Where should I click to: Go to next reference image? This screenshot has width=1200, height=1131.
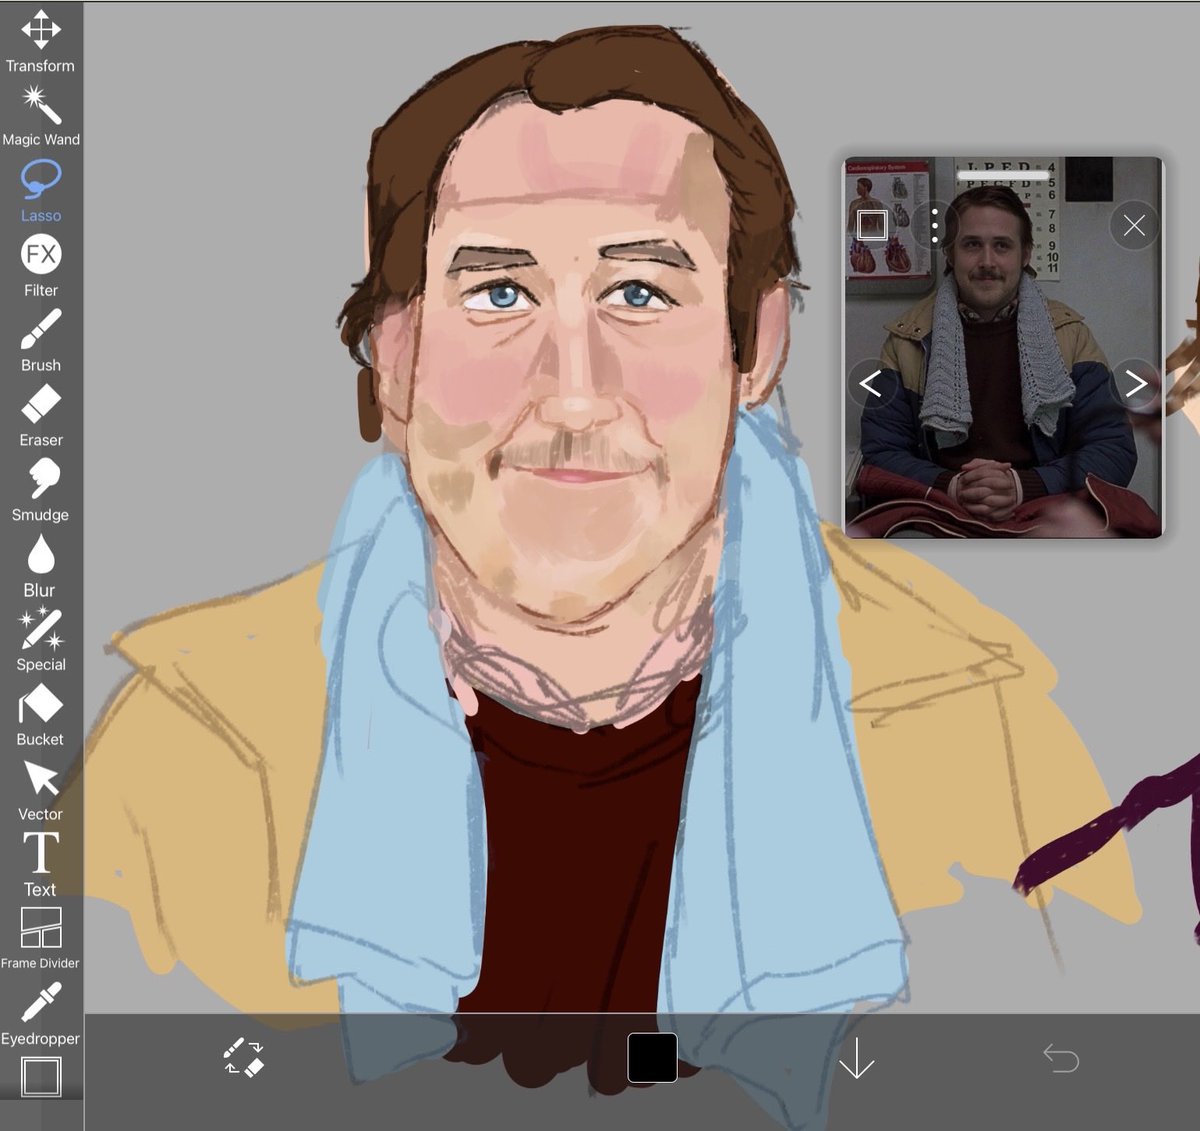(1136, 383)
